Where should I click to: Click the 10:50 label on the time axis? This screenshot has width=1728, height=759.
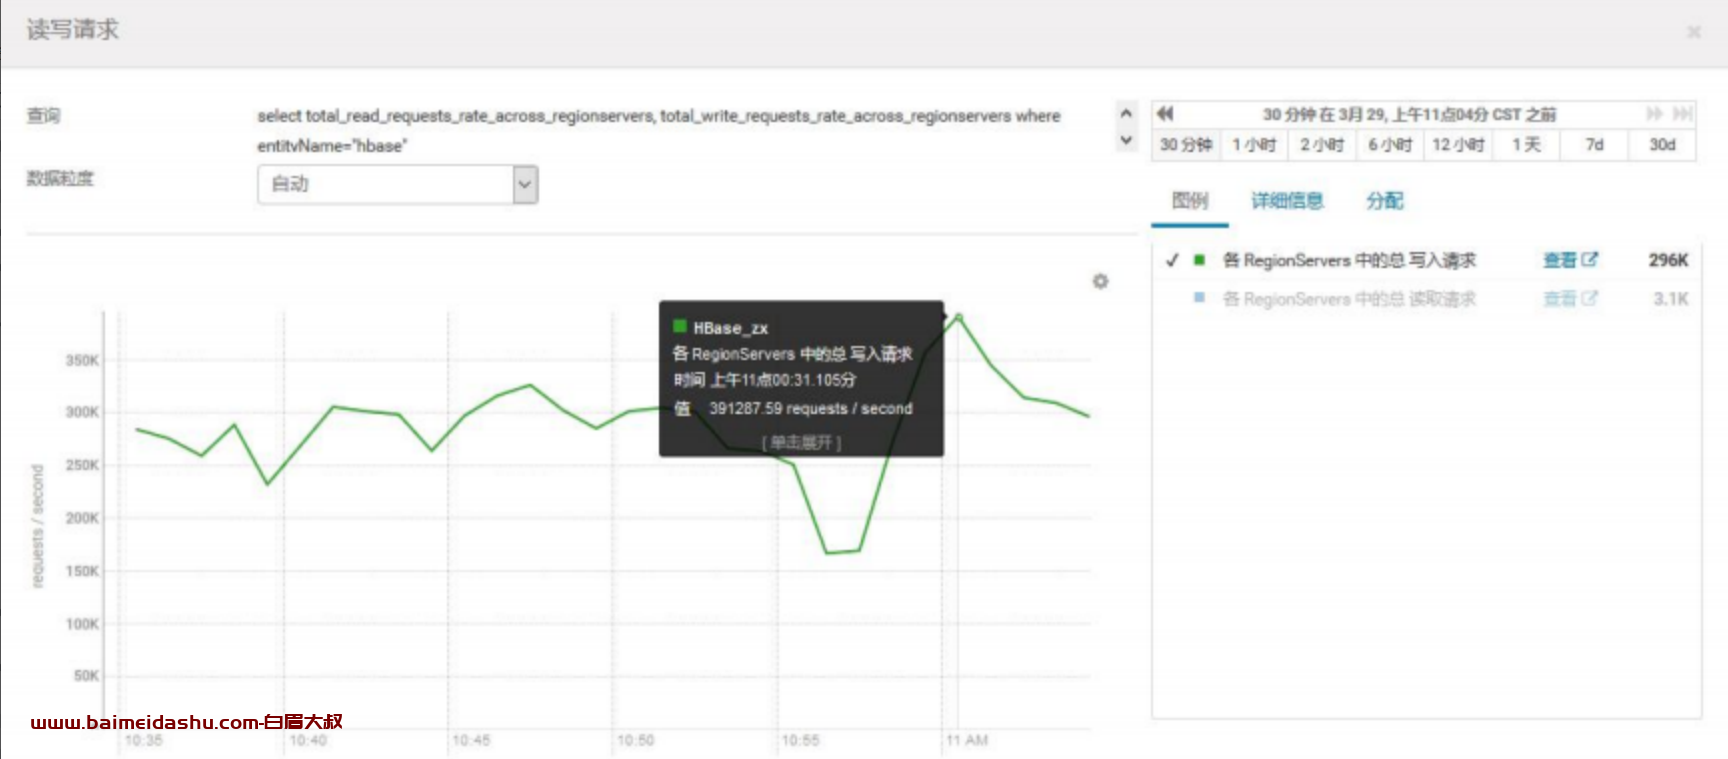pos(635,740)
